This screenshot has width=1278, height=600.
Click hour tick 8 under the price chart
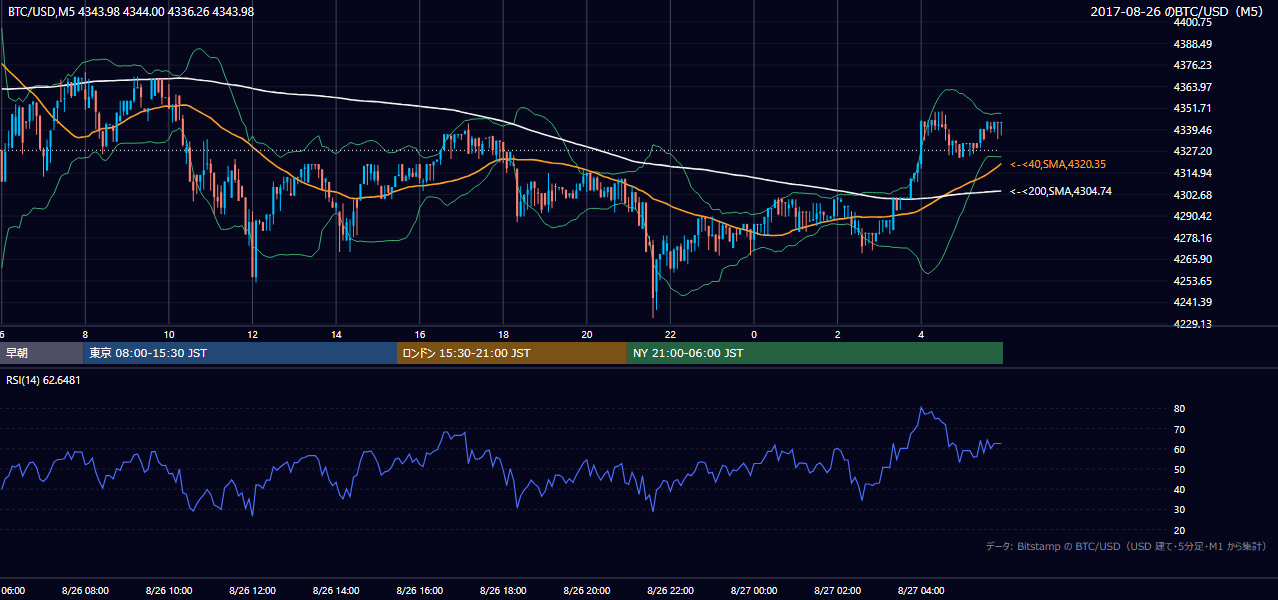click(85, 335)
